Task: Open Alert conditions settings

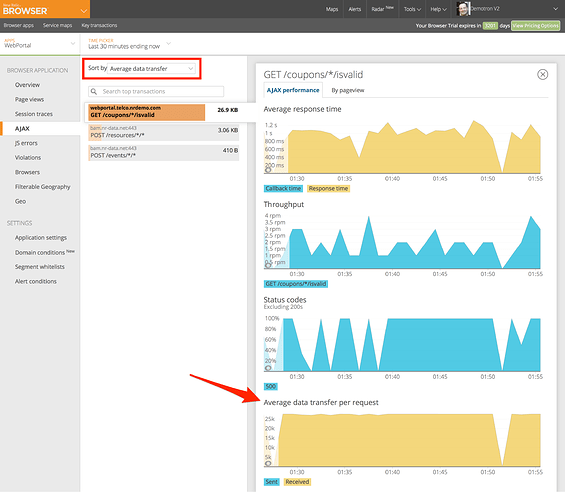Action: point(36,281)
